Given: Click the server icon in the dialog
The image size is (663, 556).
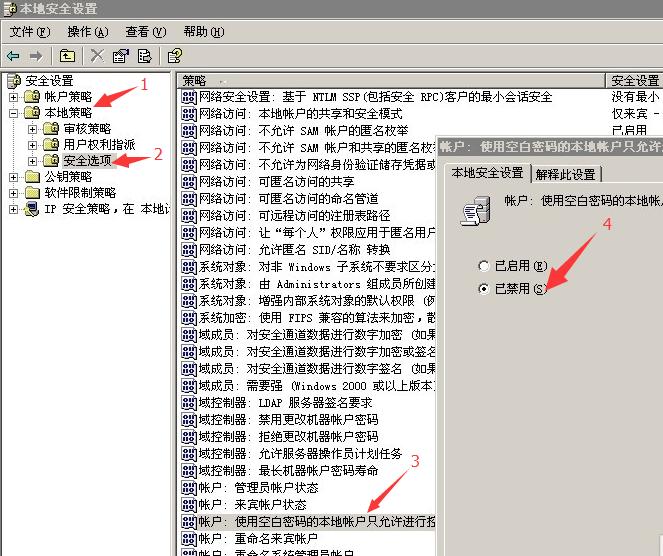Looking at the screenshot, I should point(476,210).
